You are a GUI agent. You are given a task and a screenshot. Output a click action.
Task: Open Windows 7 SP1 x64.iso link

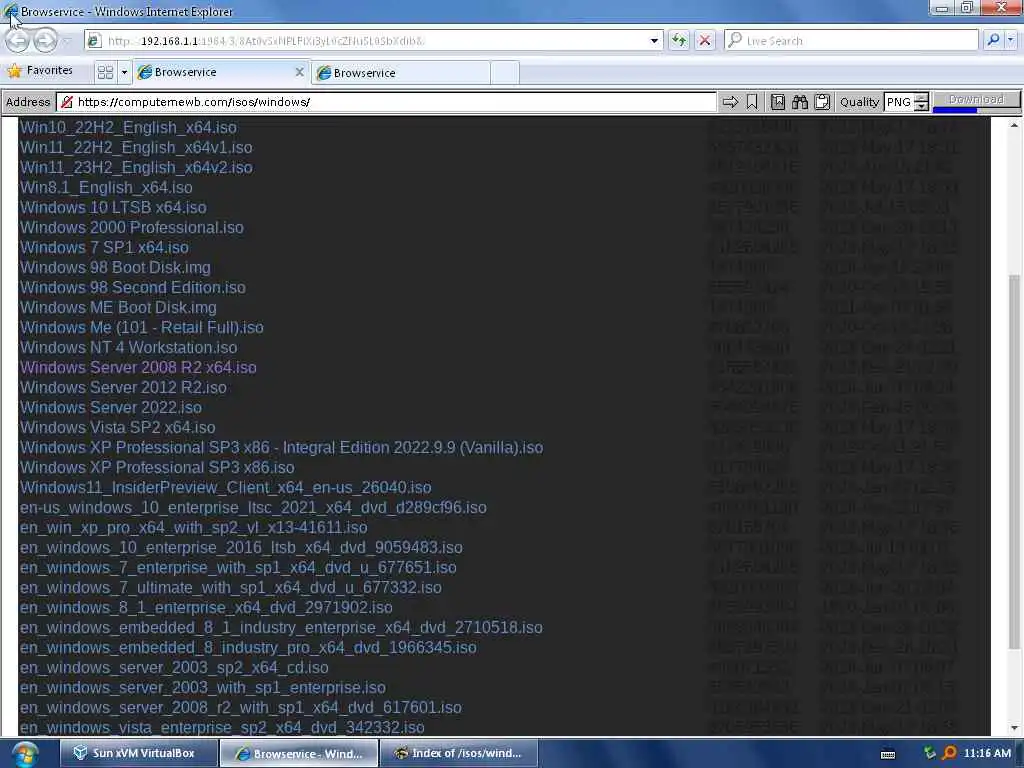pyautogui.click(x=104, y=248)
